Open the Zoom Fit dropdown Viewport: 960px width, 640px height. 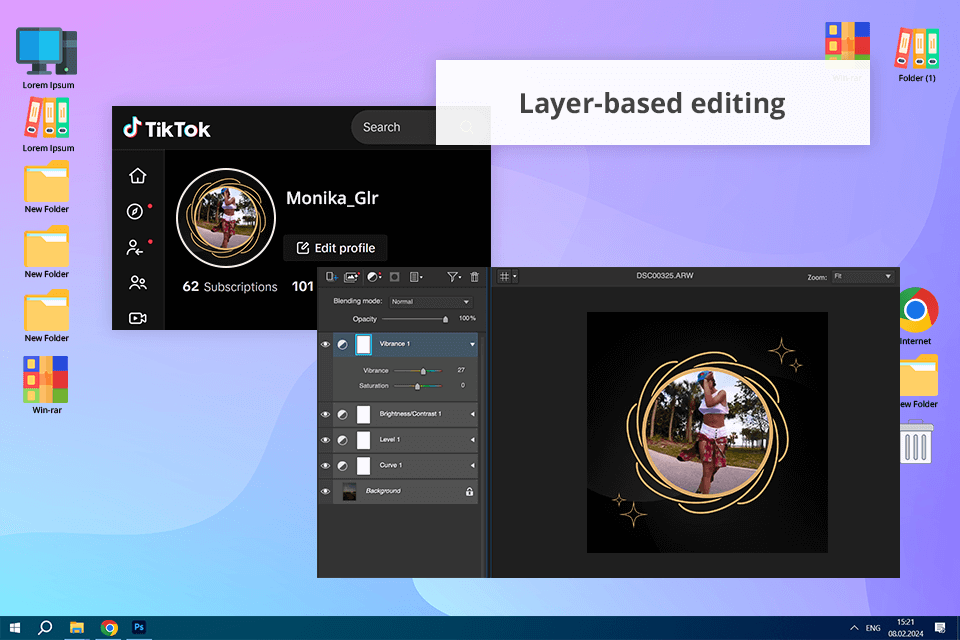[x=863, y=277]
